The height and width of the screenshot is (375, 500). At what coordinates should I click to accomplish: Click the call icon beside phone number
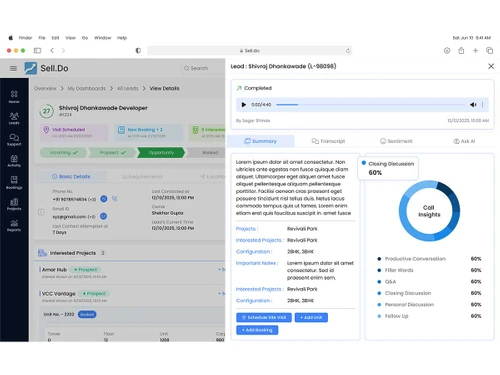pyautogui.click(x=114, y=199)
